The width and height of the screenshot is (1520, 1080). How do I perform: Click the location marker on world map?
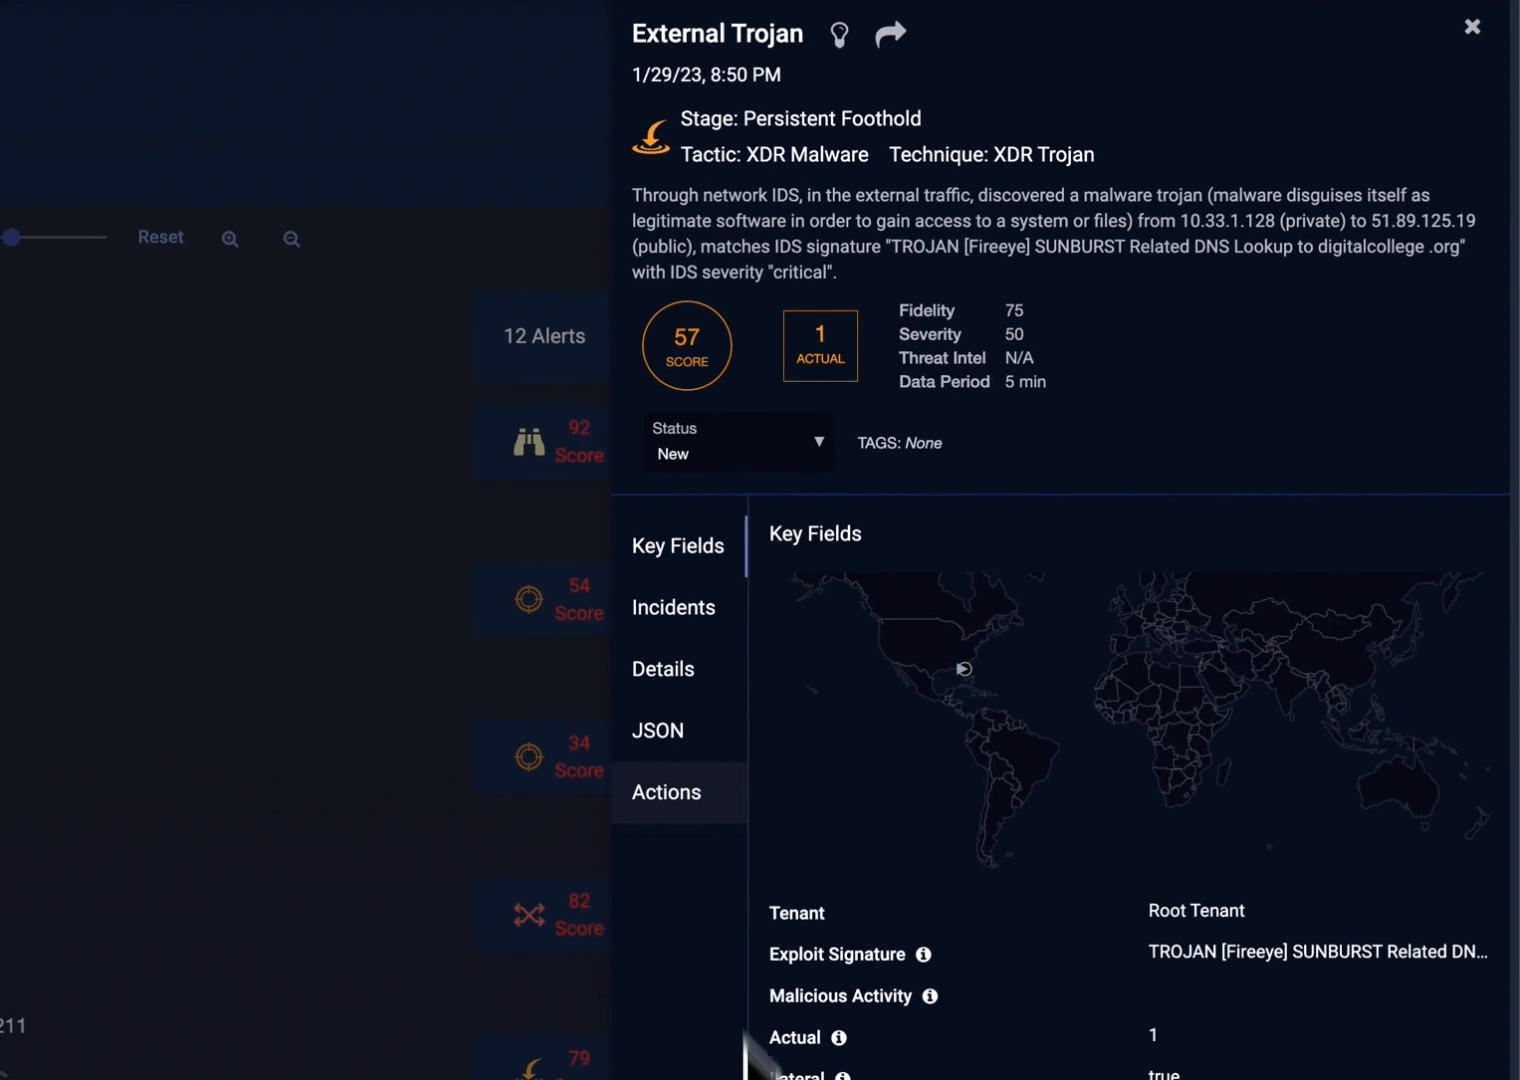tap(964, 669)
